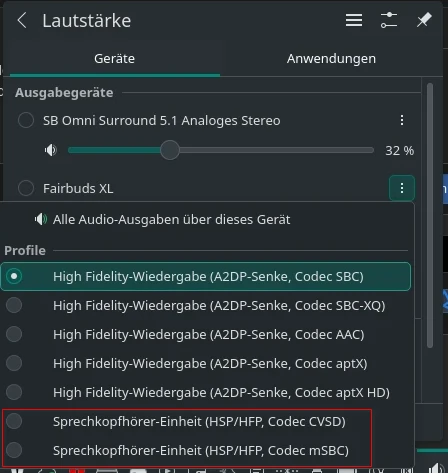Choose the A2DP Codec aptX HD profile
The height and width of the screenshot is (473, 448).
coord(206,392)
